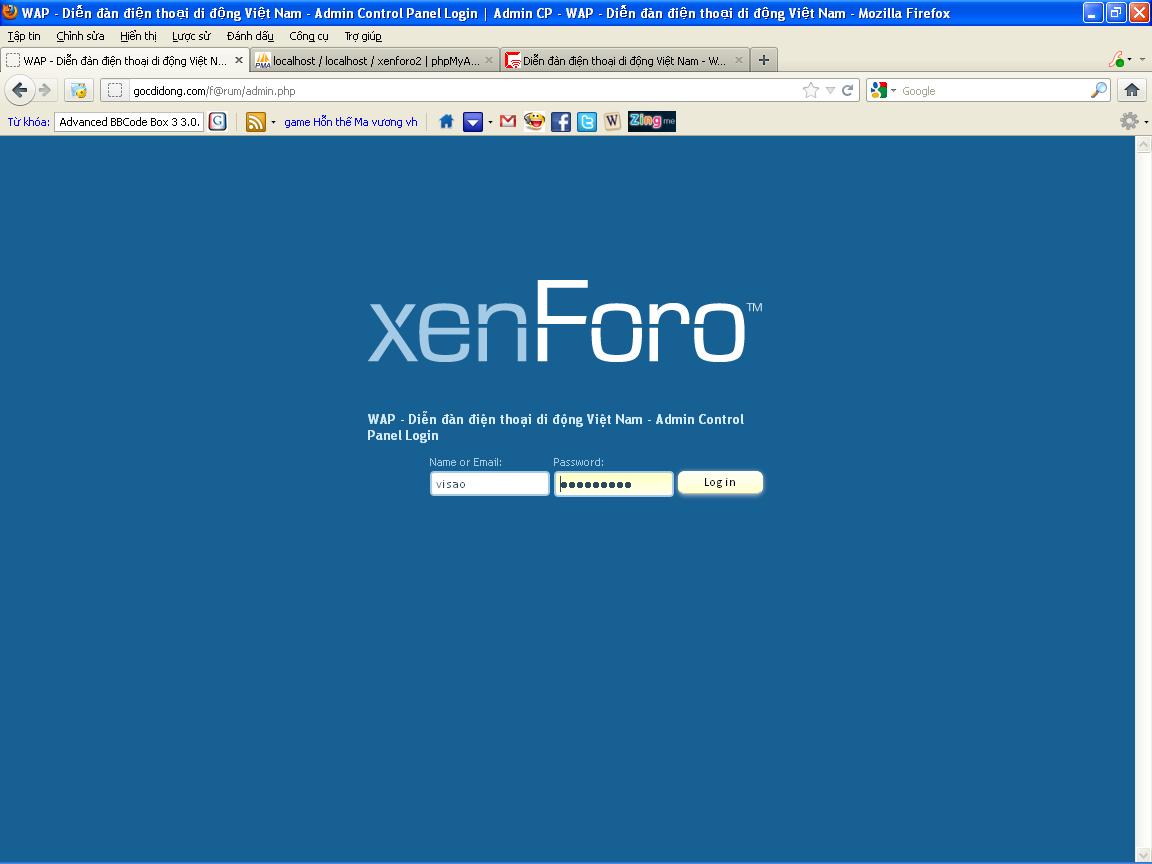Image resolution: width=1152 pixels, height=864 pixels.
Task: Restore down the Firefox window
Action: click(x=1116, y=12)
